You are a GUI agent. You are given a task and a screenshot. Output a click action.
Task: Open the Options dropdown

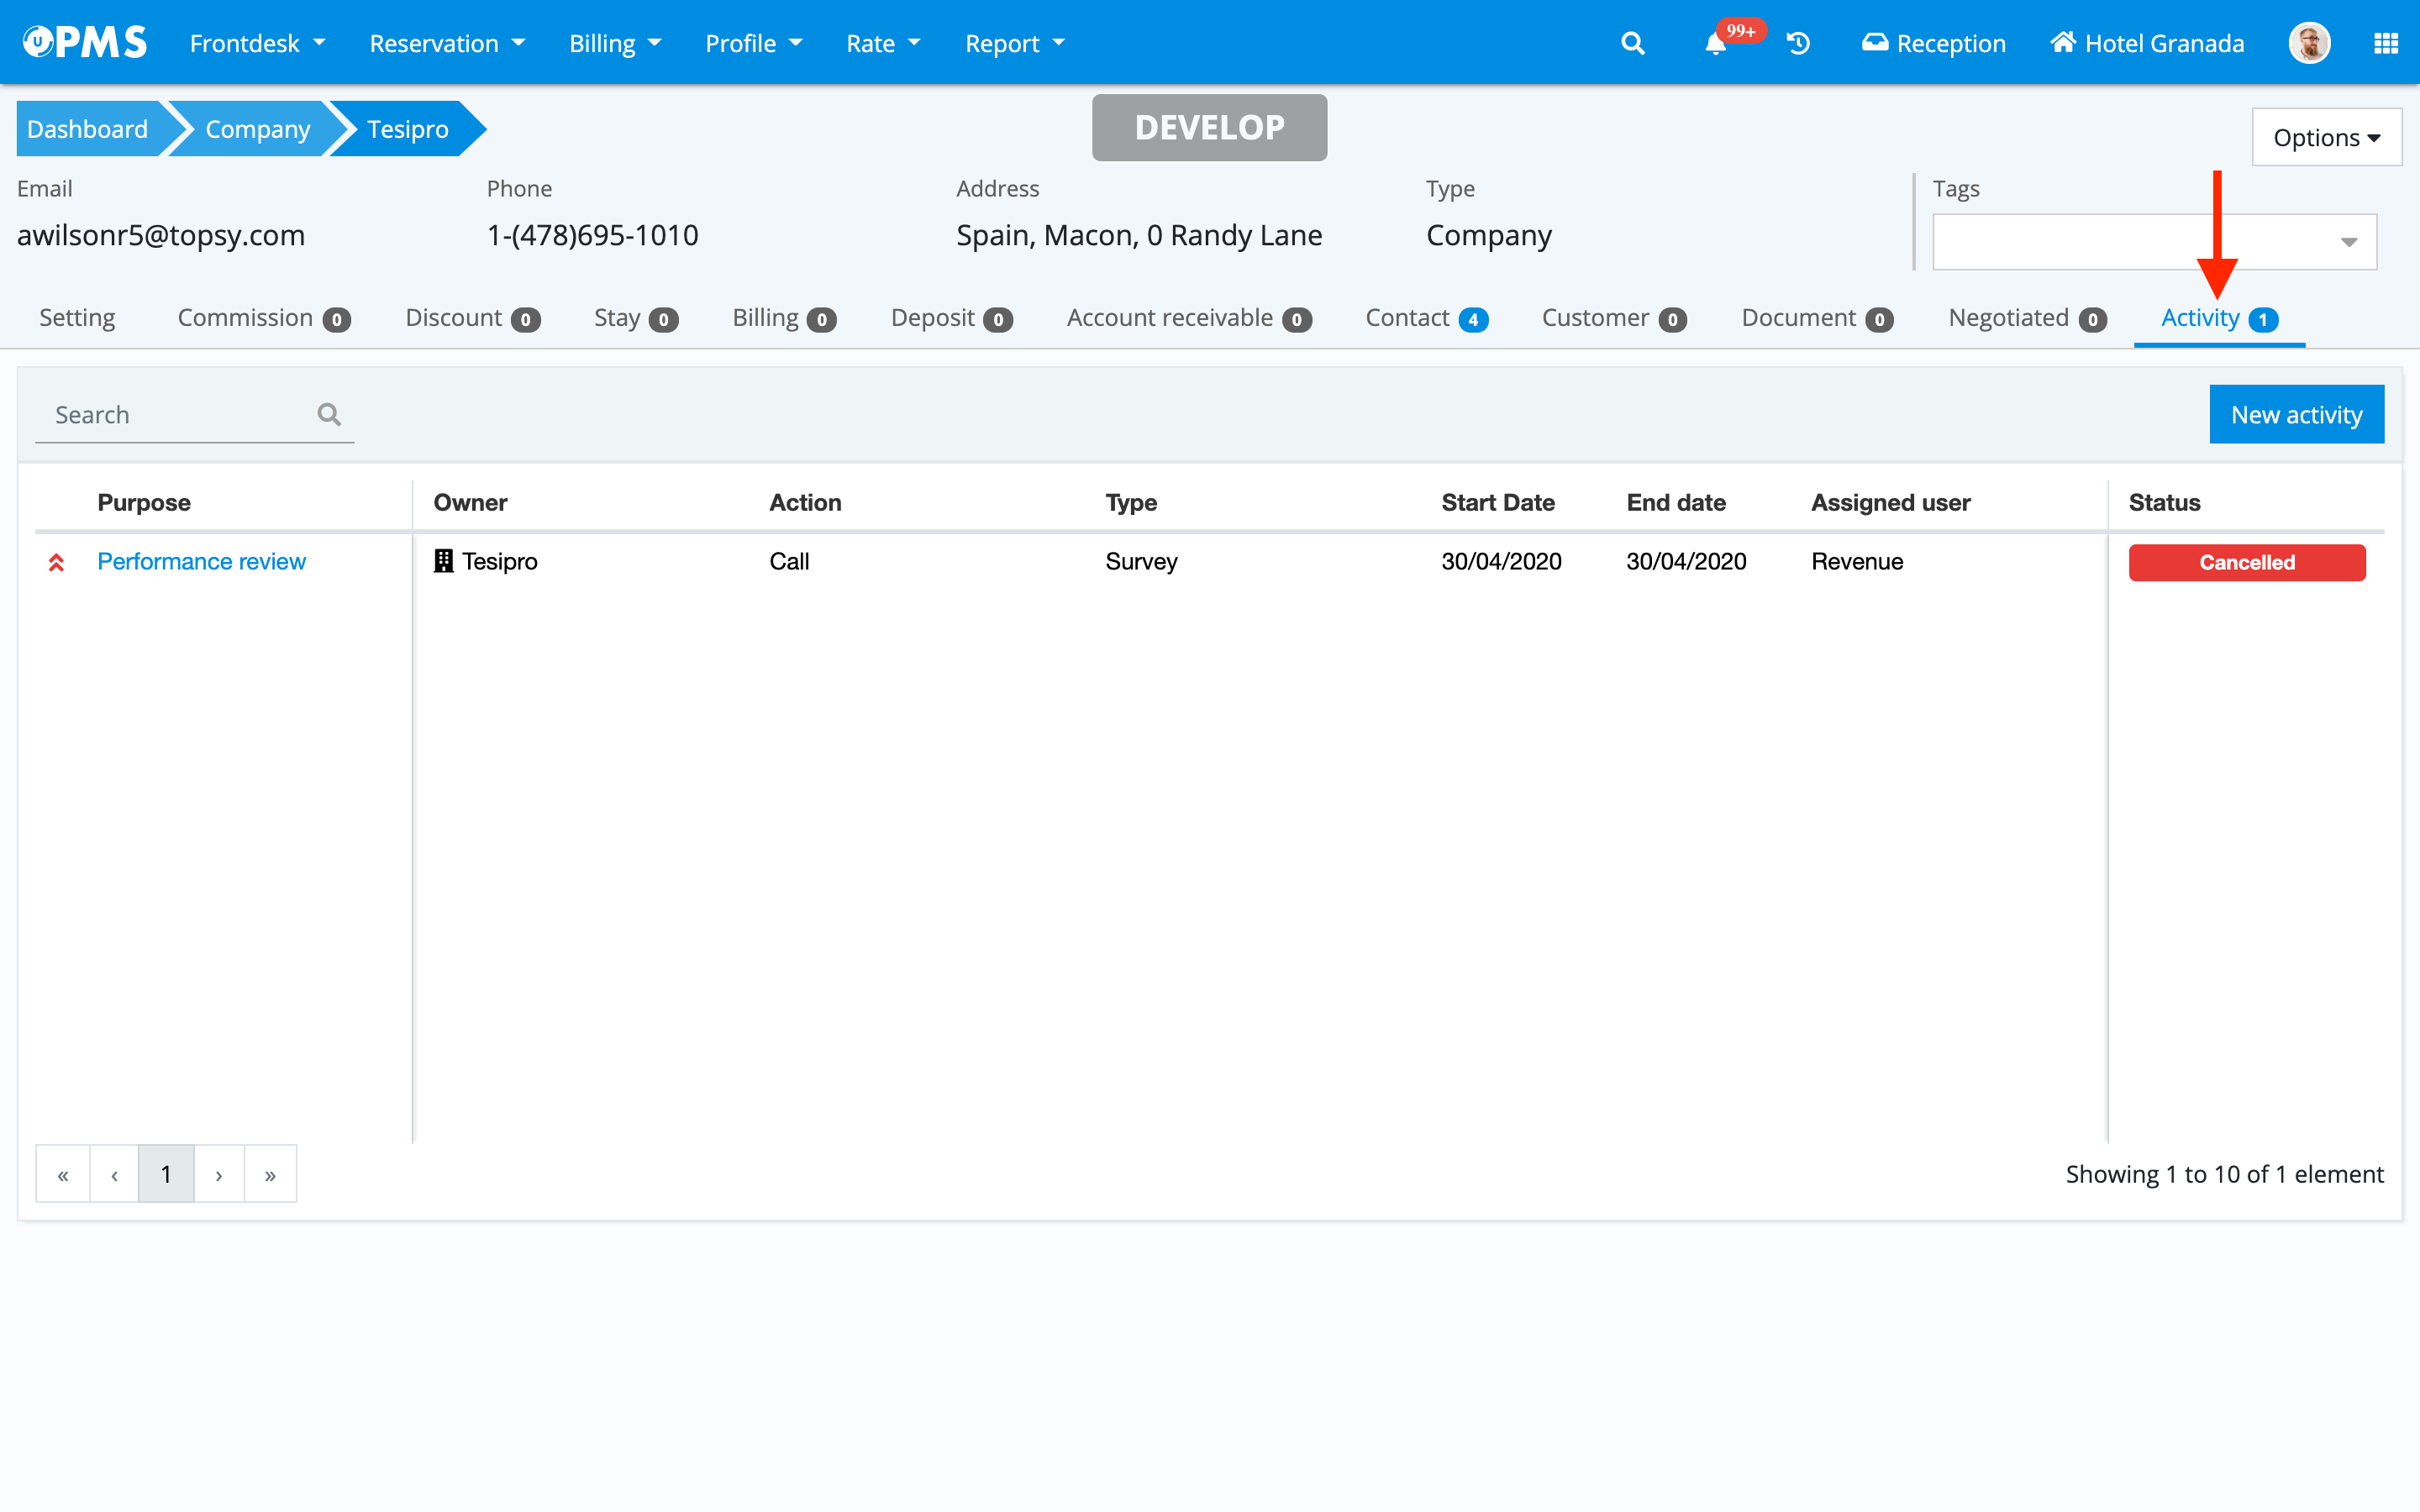click(2326, 138)
